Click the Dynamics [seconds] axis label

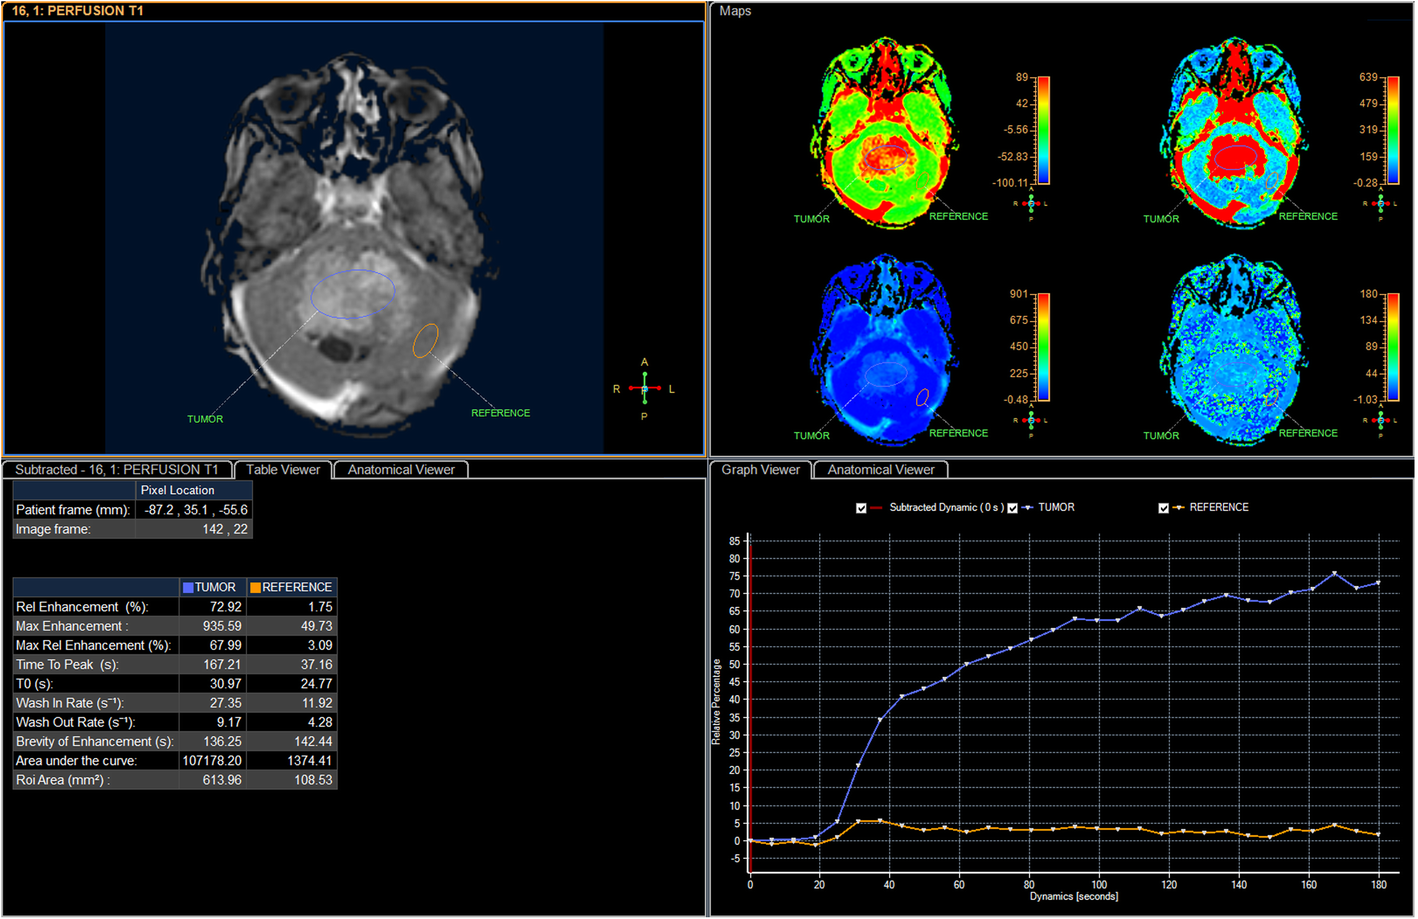[1074, 896]
